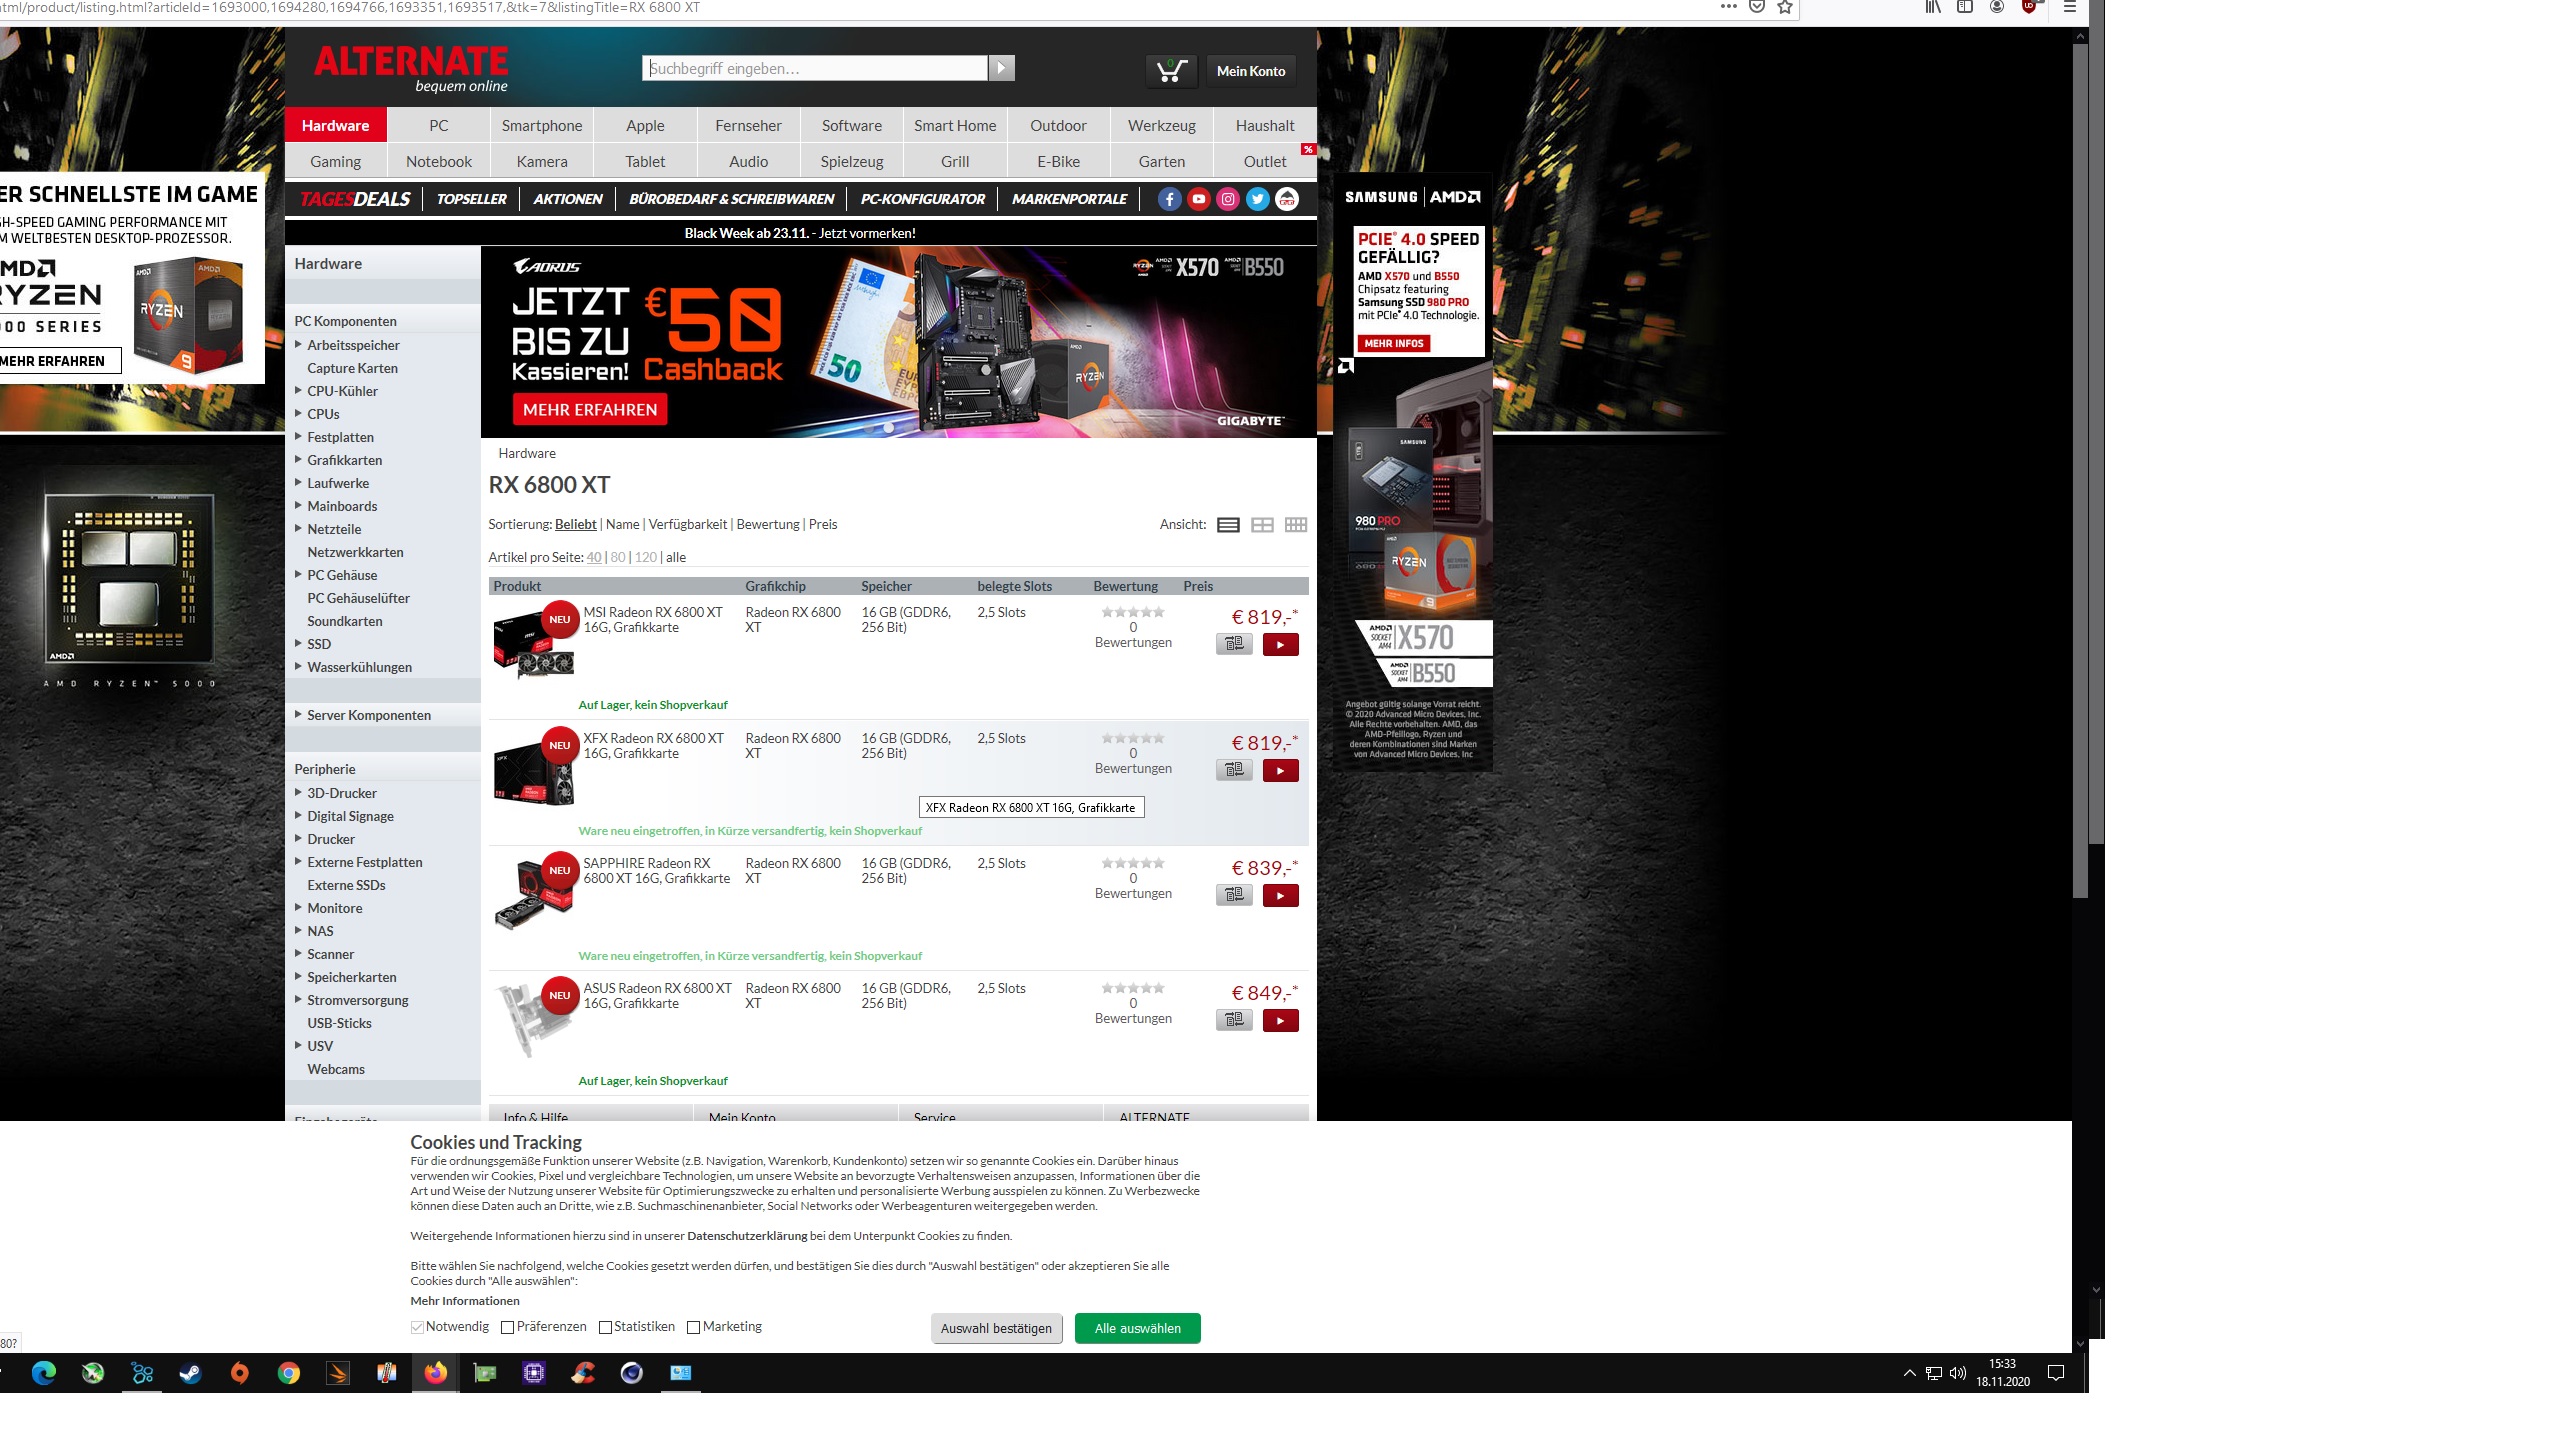Enable the Präferenzen cookie checkbox

click(x=507, y=1327)
